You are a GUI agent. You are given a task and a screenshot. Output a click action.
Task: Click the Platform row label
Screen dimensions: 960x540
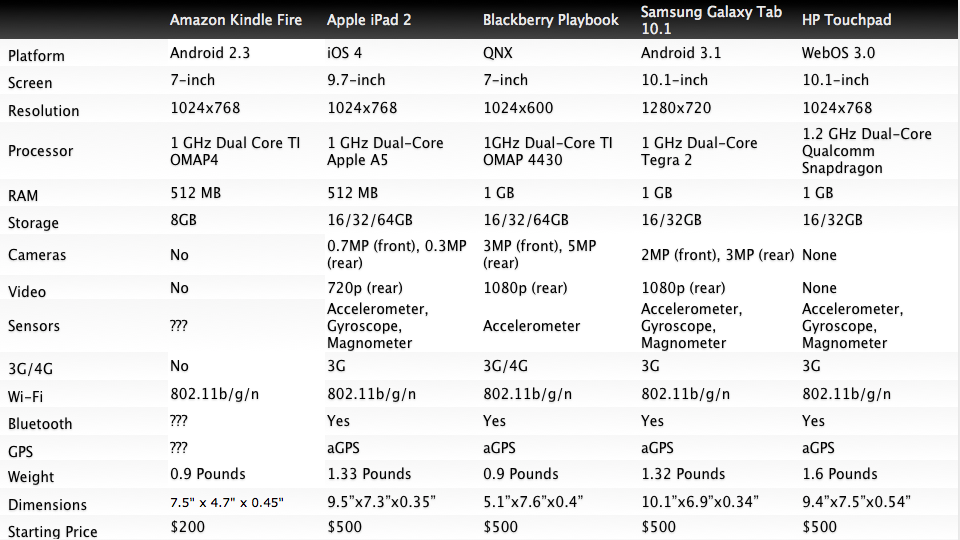36,56
